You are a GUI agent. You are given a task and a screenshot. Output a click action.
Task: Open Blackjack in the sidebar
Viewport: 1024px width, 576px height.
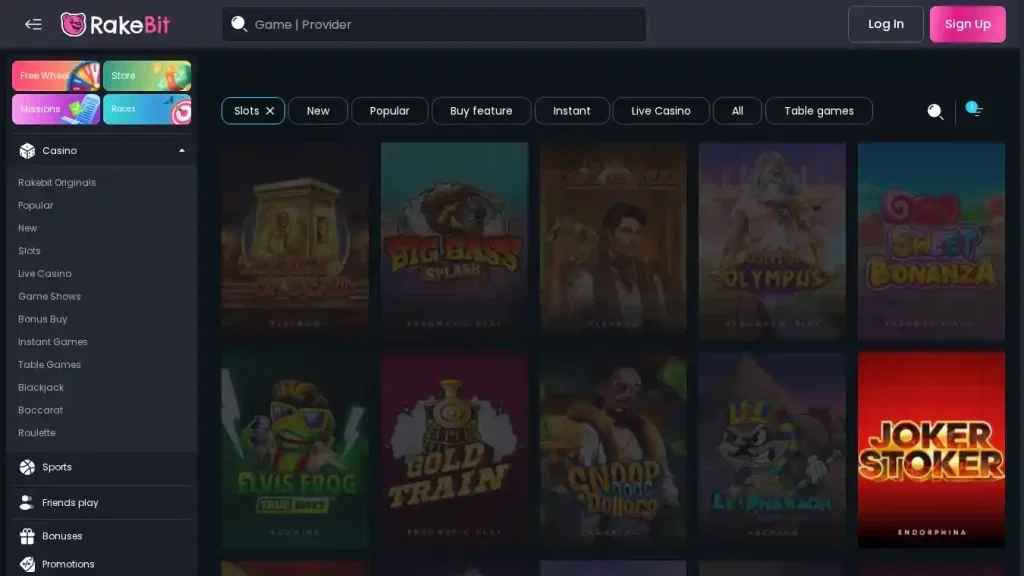pyautogui.click(x=41, y=388)
